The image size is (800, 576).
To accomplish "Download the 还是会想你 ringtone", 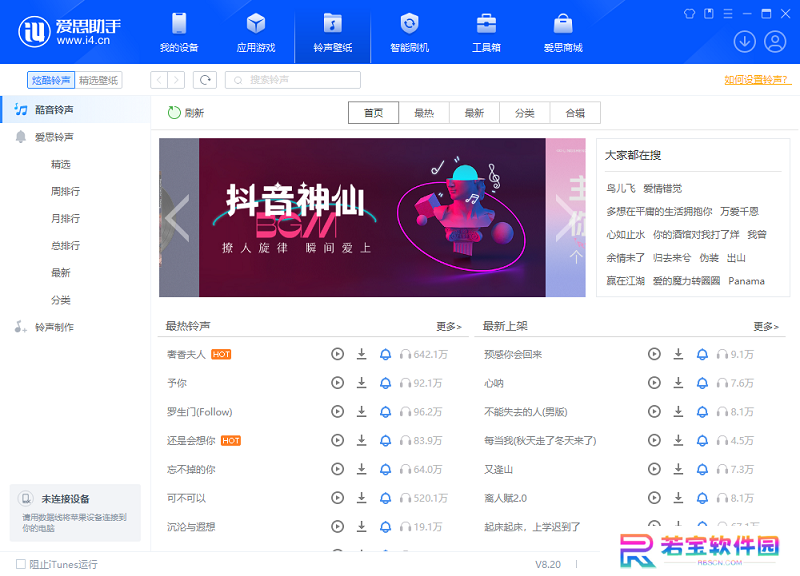I will pyautogui.click(x=361, y=440).
